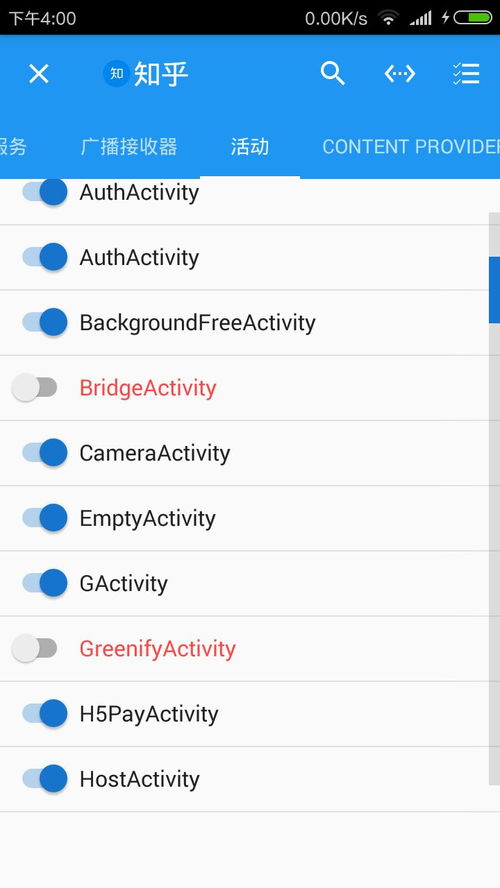The image size is (500, 888).
Task: Click the blue scrollbar thumb
Action: (x=494, y=290)
